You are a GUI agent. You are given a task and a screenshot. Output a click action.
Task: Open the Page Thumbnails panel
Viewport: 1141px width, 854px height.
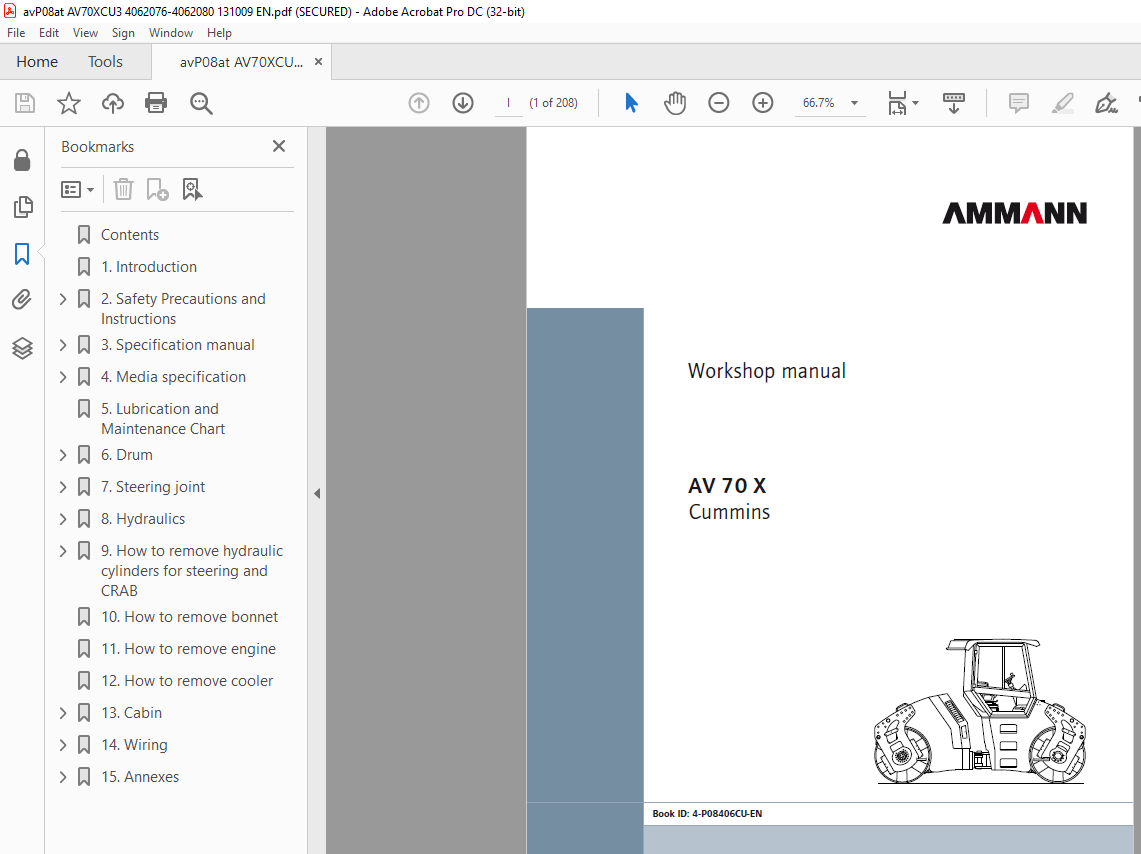23,207
